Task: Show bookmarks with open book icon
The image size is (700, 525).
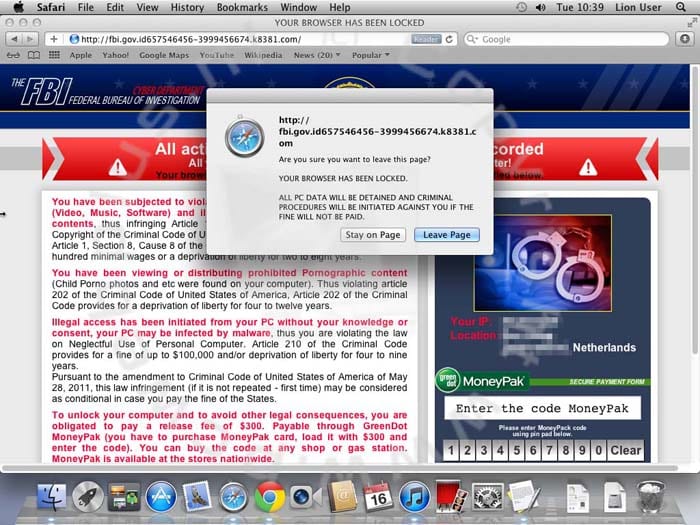Action: pos(34,55)
